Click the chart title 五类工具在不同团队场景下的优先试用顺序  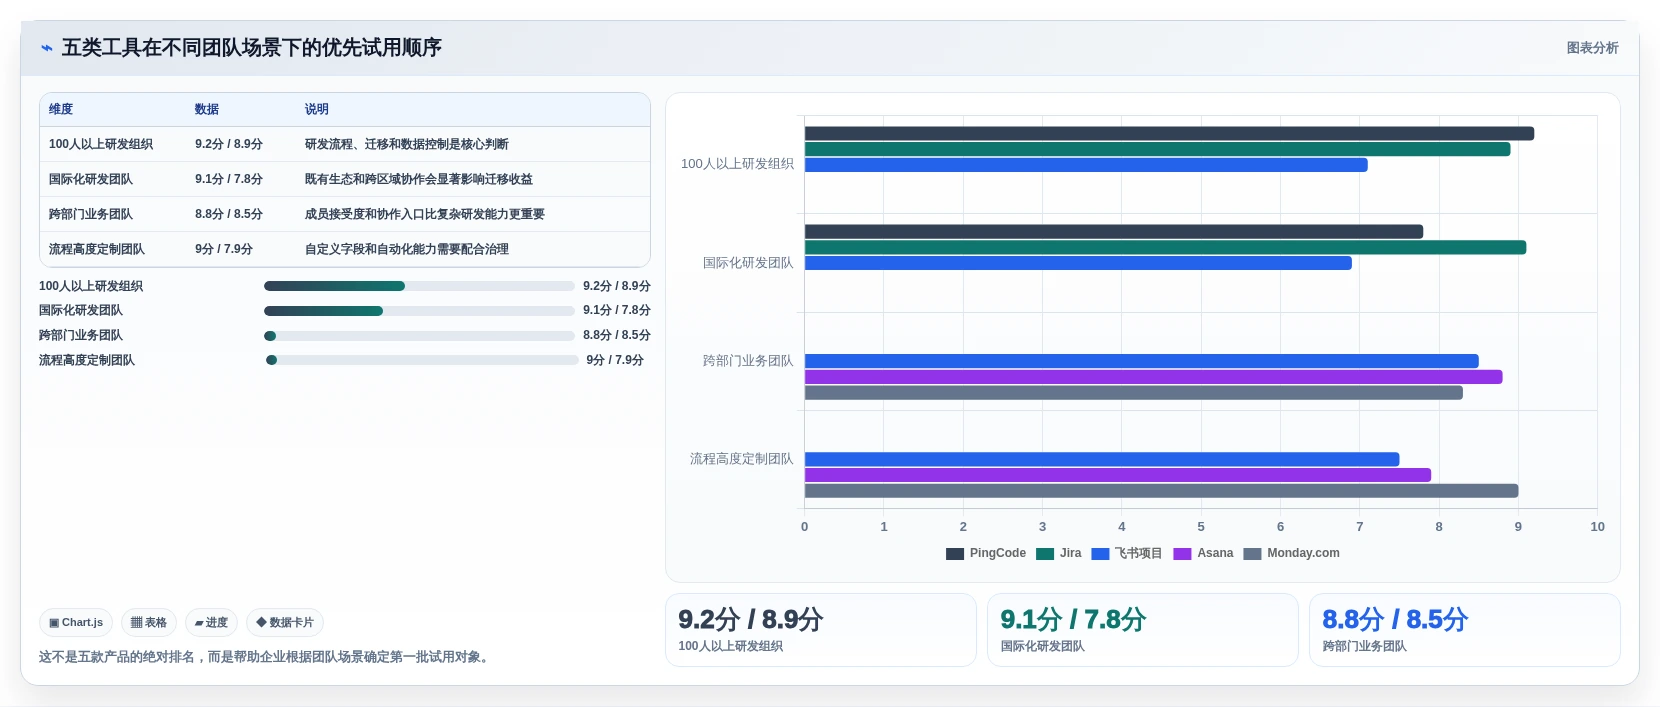click(252, 48)
